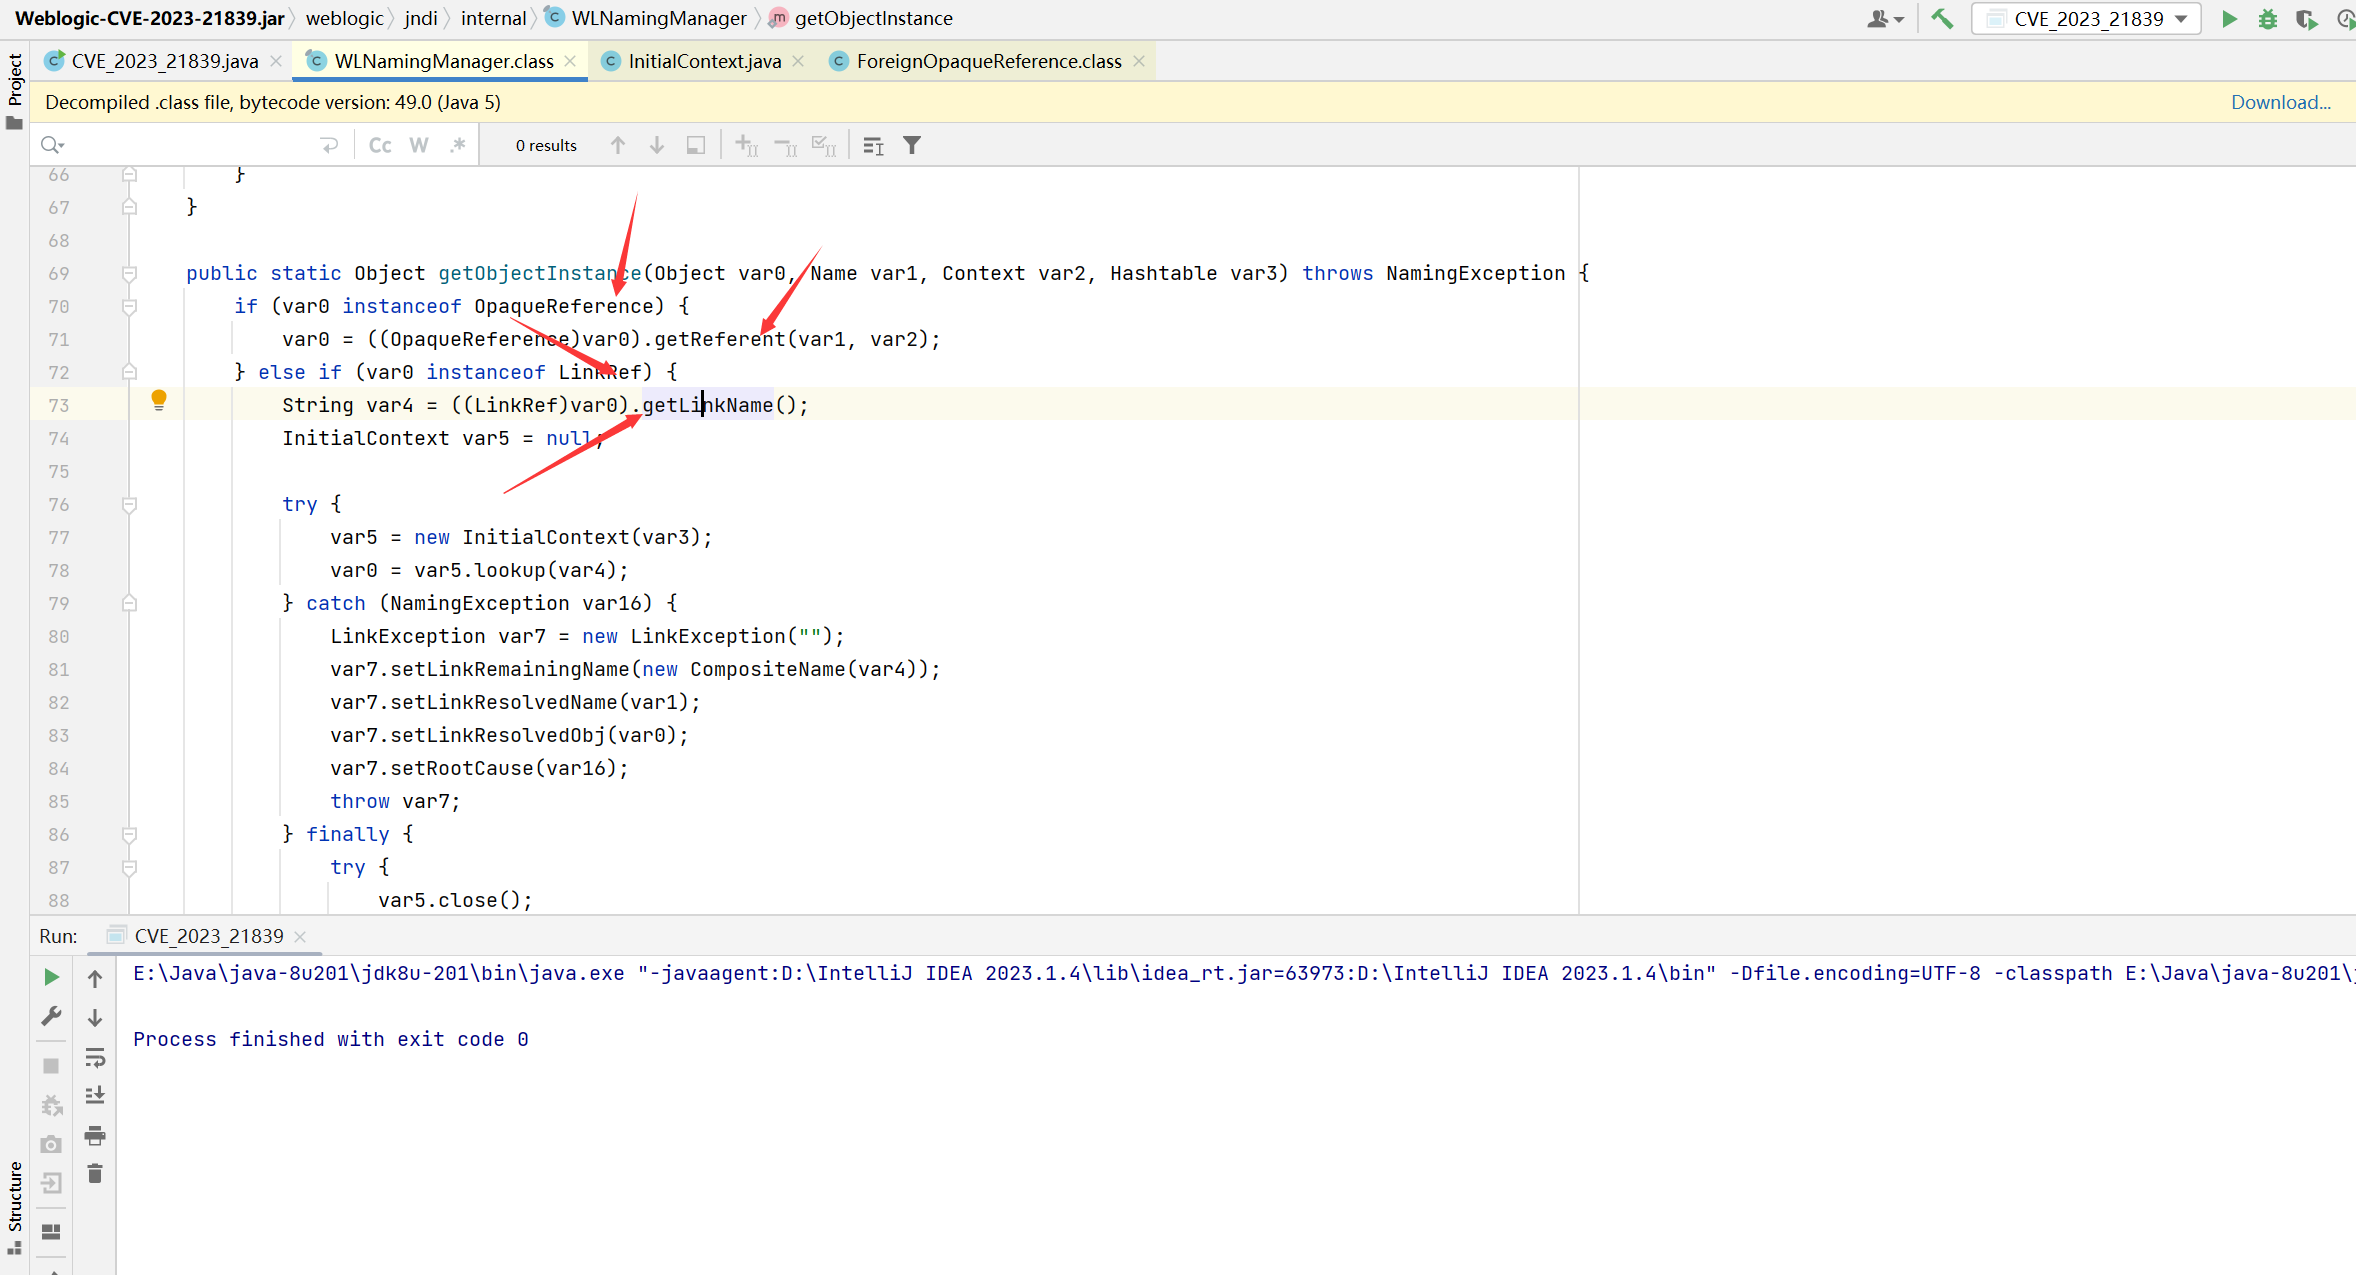This screenshot has height=1275, width=2356.
Task: Click the internal breadcrumb segment
Action: click(493, 18)
